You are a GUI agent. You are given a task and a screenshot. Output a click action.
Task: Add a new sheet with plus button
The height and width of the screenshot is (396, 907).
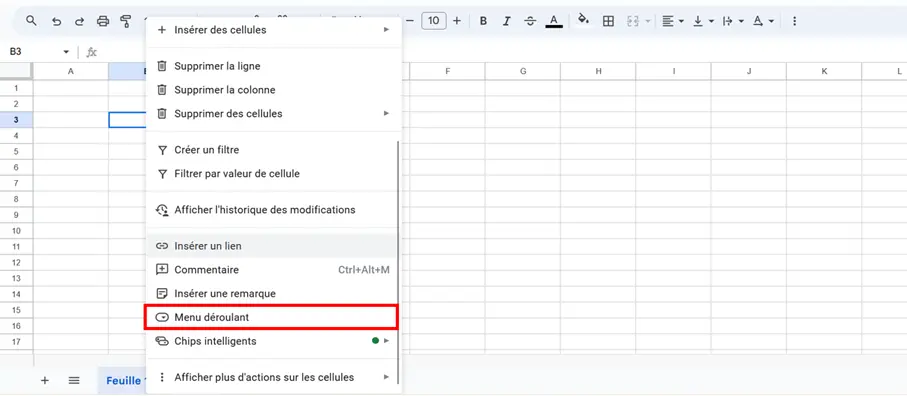(45, 380)
